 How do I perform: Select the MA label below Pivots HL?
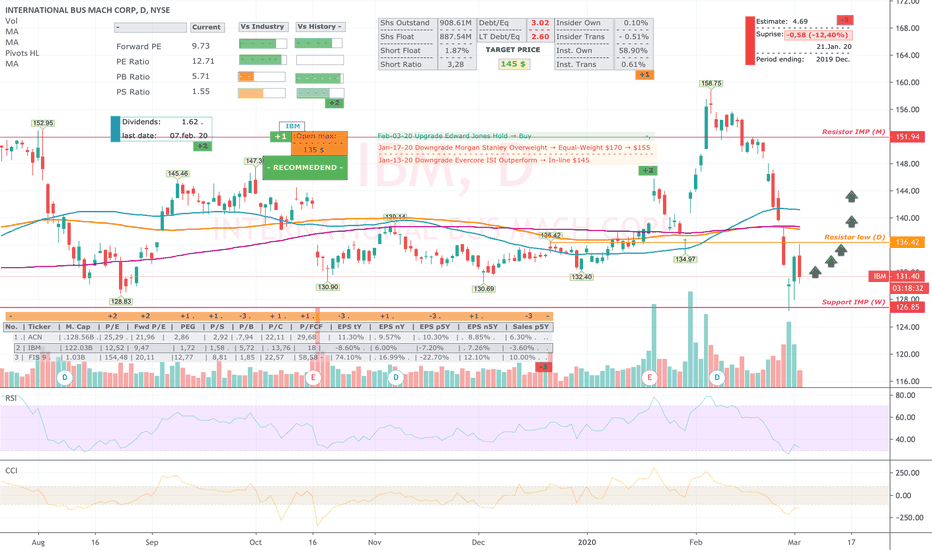[x=12, y=64]
